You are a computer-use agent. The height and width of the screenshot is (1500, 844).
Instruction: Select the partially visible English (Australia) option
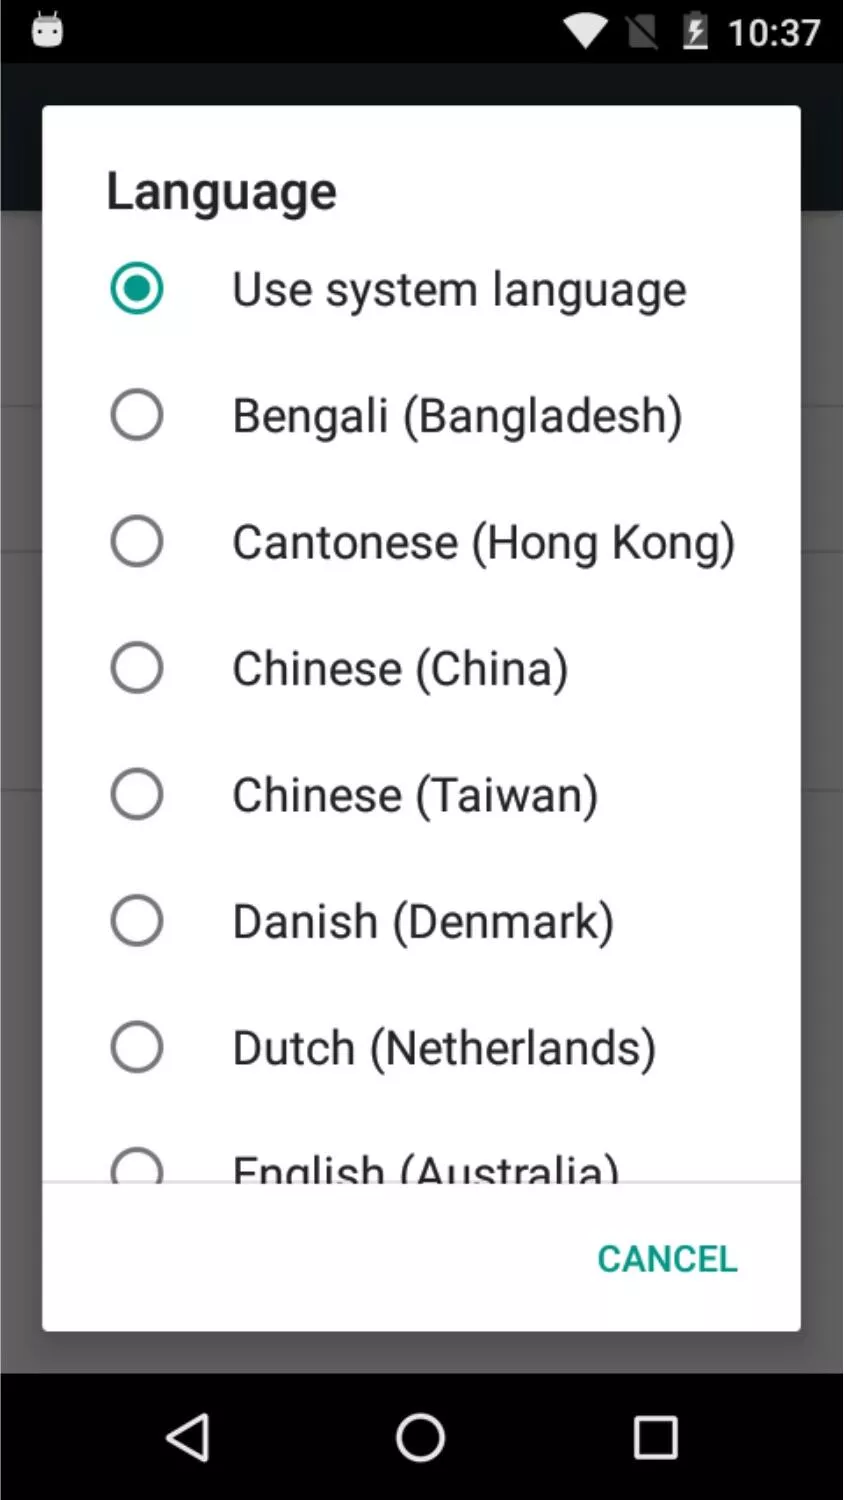421,1165
